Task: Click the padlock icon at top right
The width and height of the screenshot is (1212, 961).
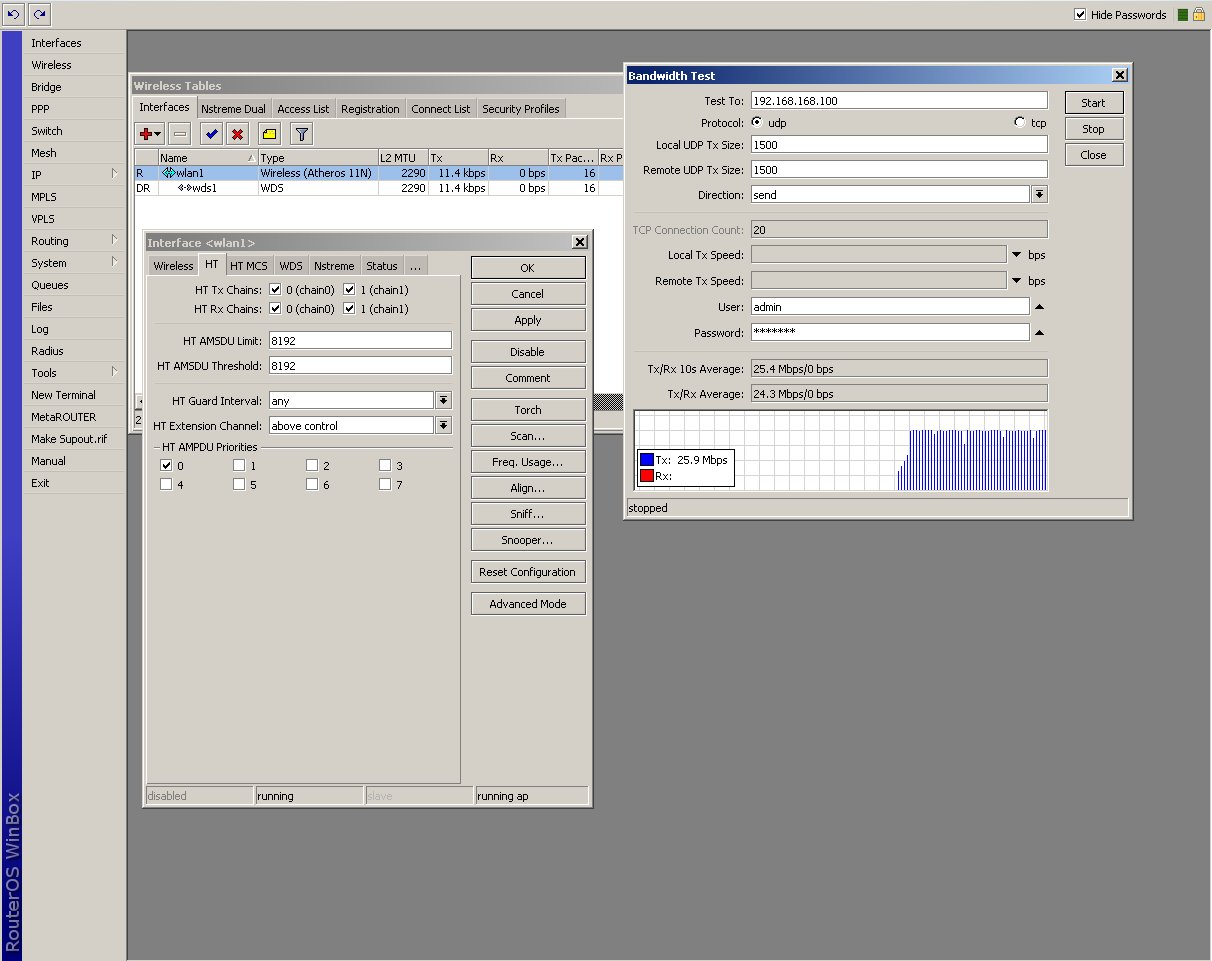Action: click(1198, 15)
